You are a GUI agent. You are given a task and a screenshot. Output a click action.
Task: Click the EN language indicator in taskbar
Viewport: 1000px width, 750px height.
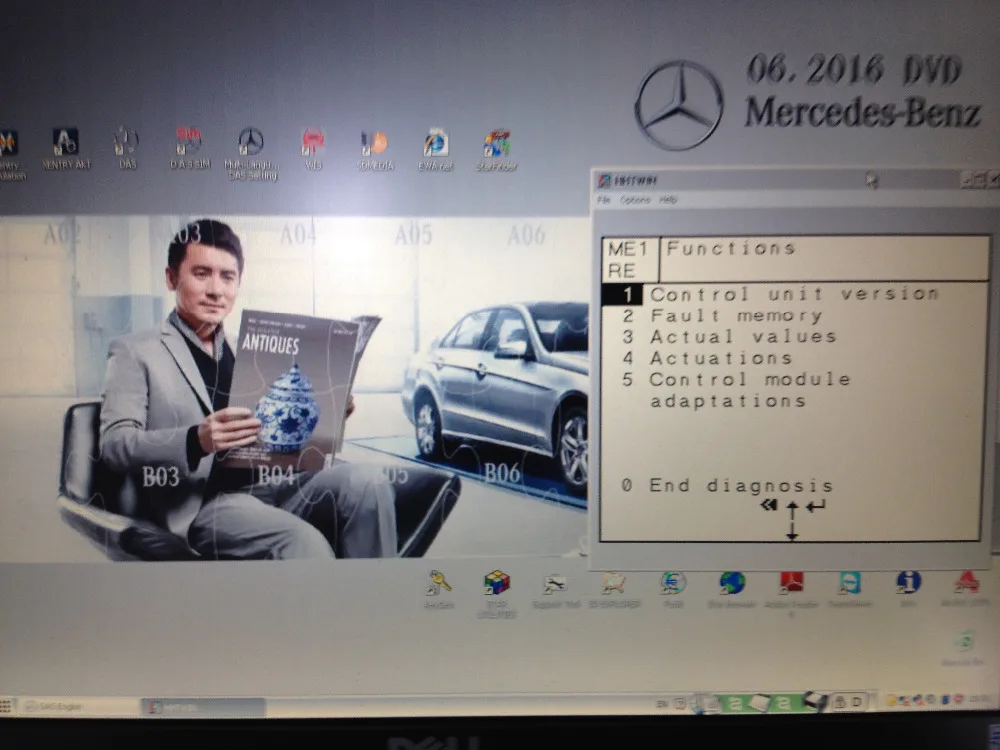pos(663,703)
